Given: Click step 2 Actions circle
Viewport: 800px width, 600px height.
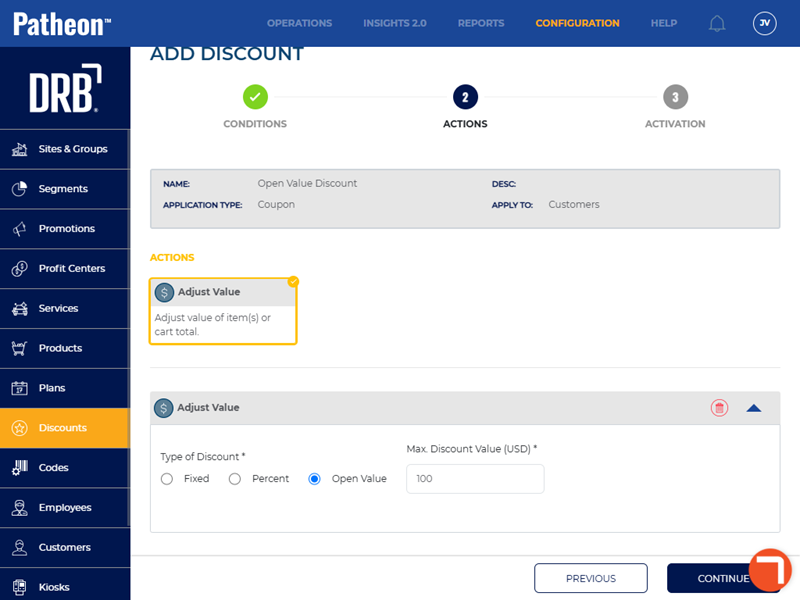Looking at the screenshot, I should (465, 97).
